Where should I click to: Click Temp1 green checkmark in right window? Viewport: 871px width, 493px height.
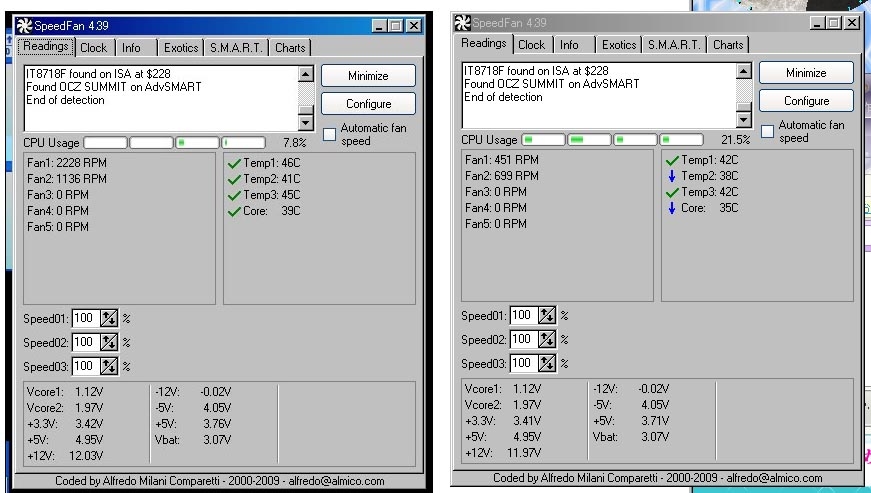[x=672, y=160]
